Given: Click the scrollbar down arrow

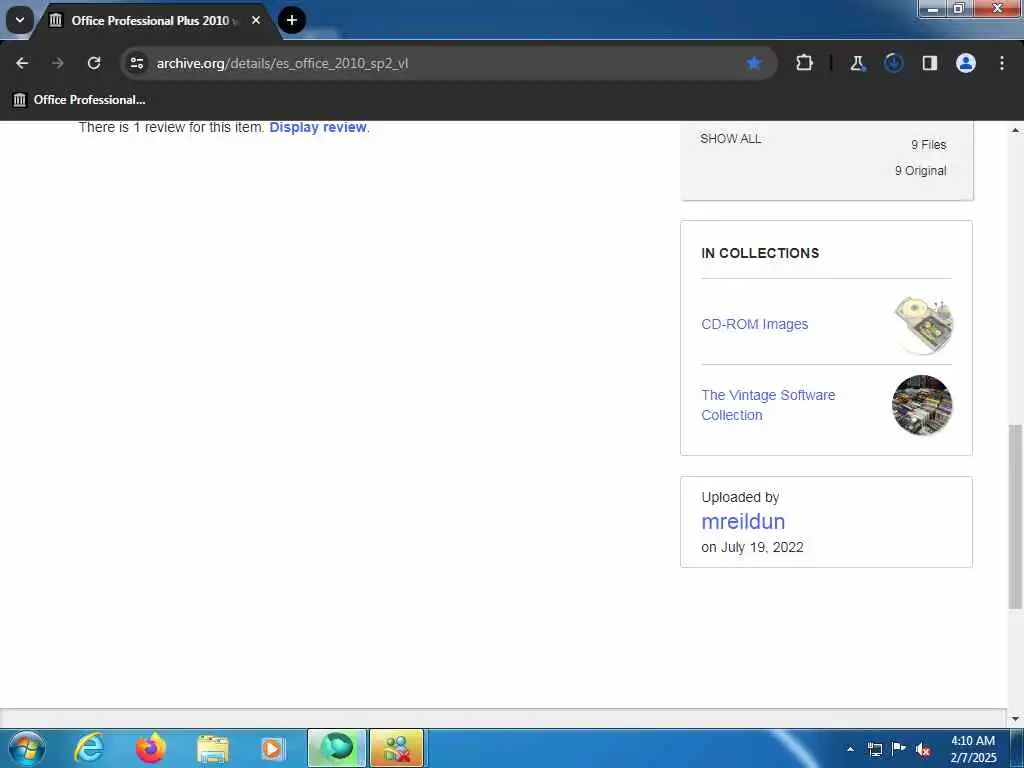Looking at the screenshot, I should tap(1015, 718).
